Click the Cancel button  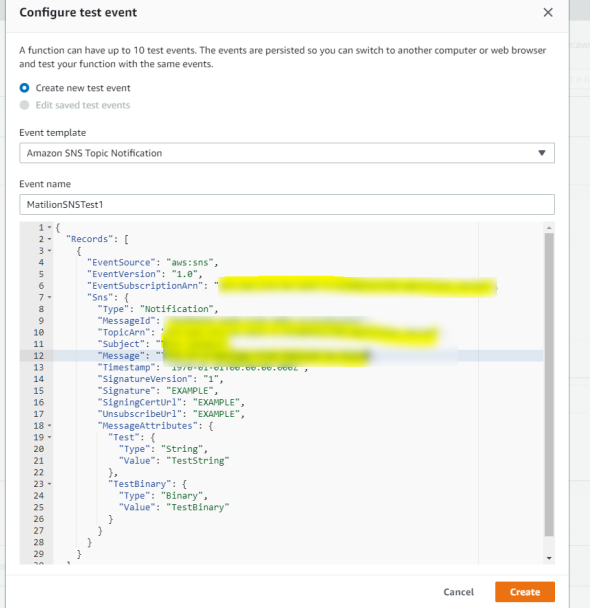click(x=459, y=592)
